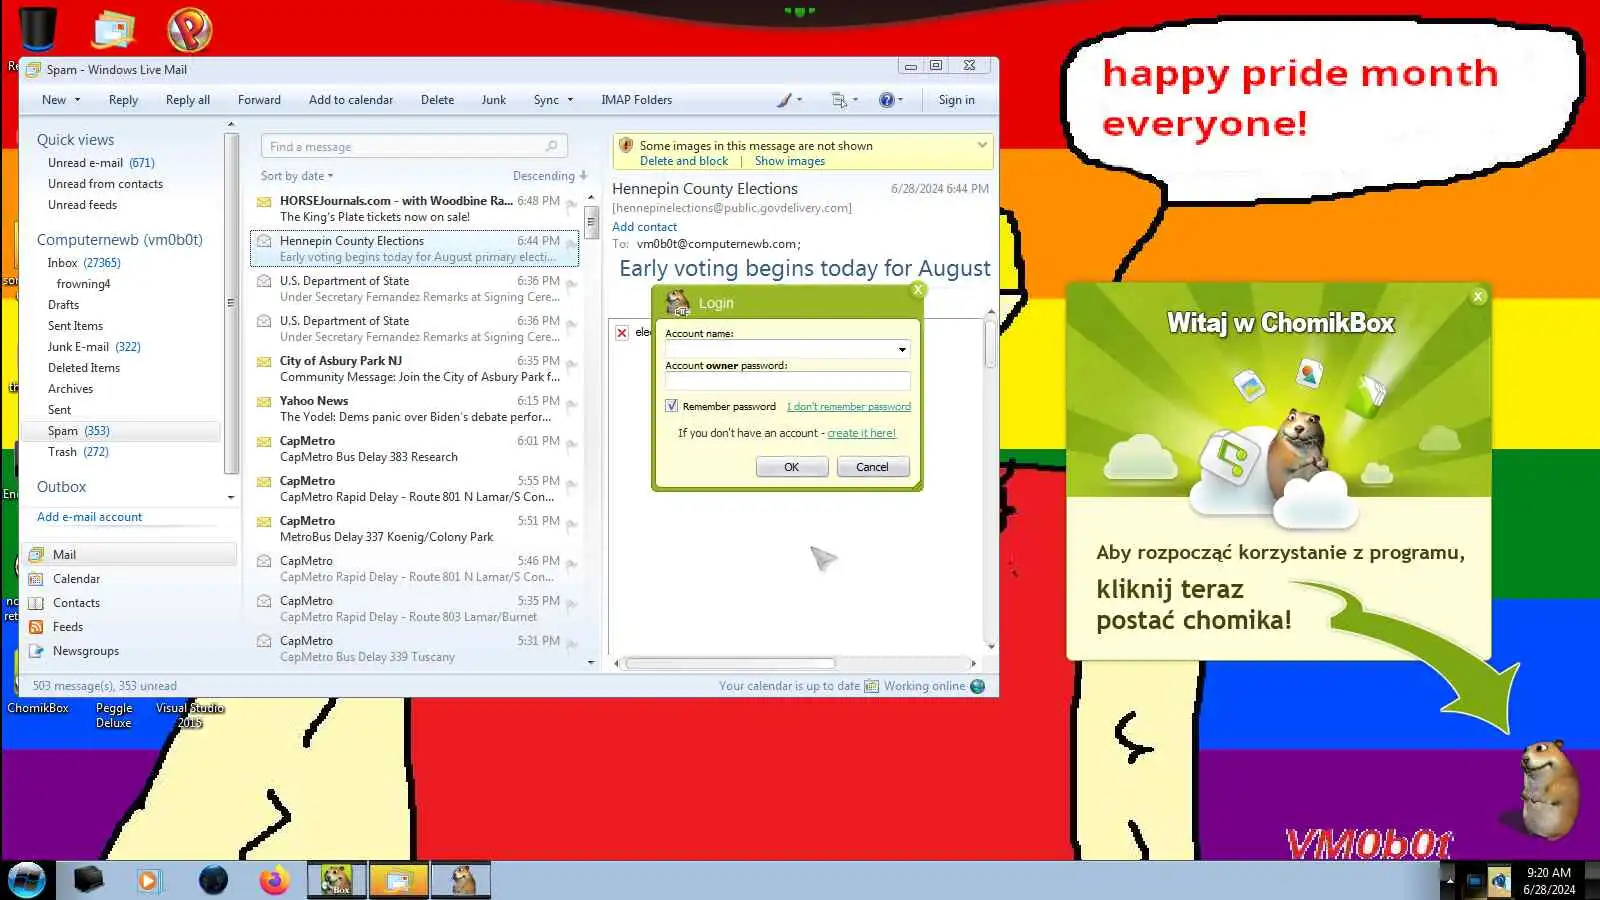Click the envelope icon of HORSEJournals.com message
Screen dimensions: 1600x900
click(x=264, y=201)
